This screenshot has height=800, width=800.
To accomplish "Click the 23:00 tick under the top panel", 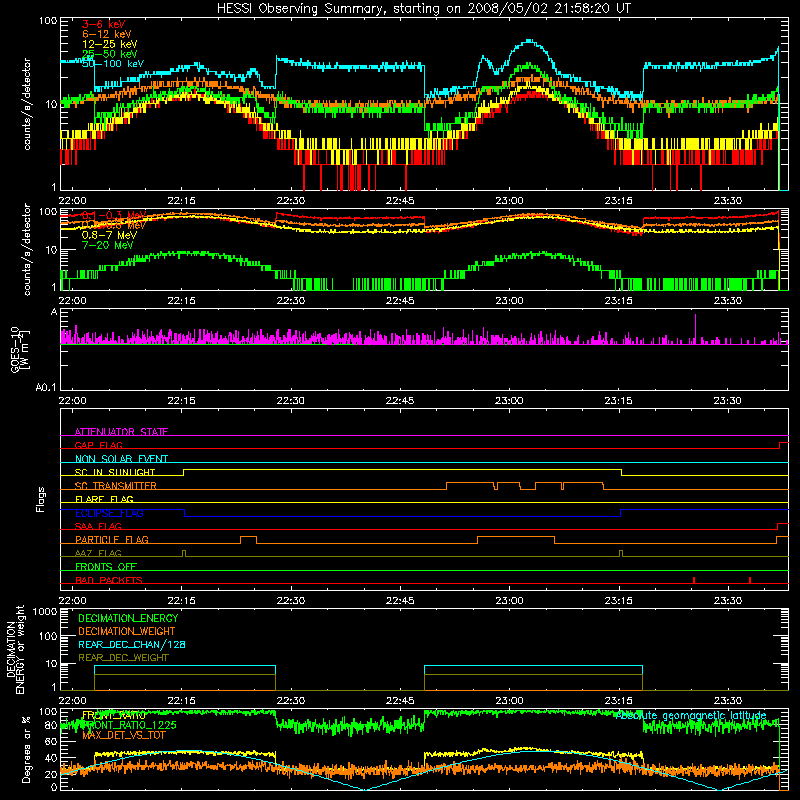I will coord(509,201).
